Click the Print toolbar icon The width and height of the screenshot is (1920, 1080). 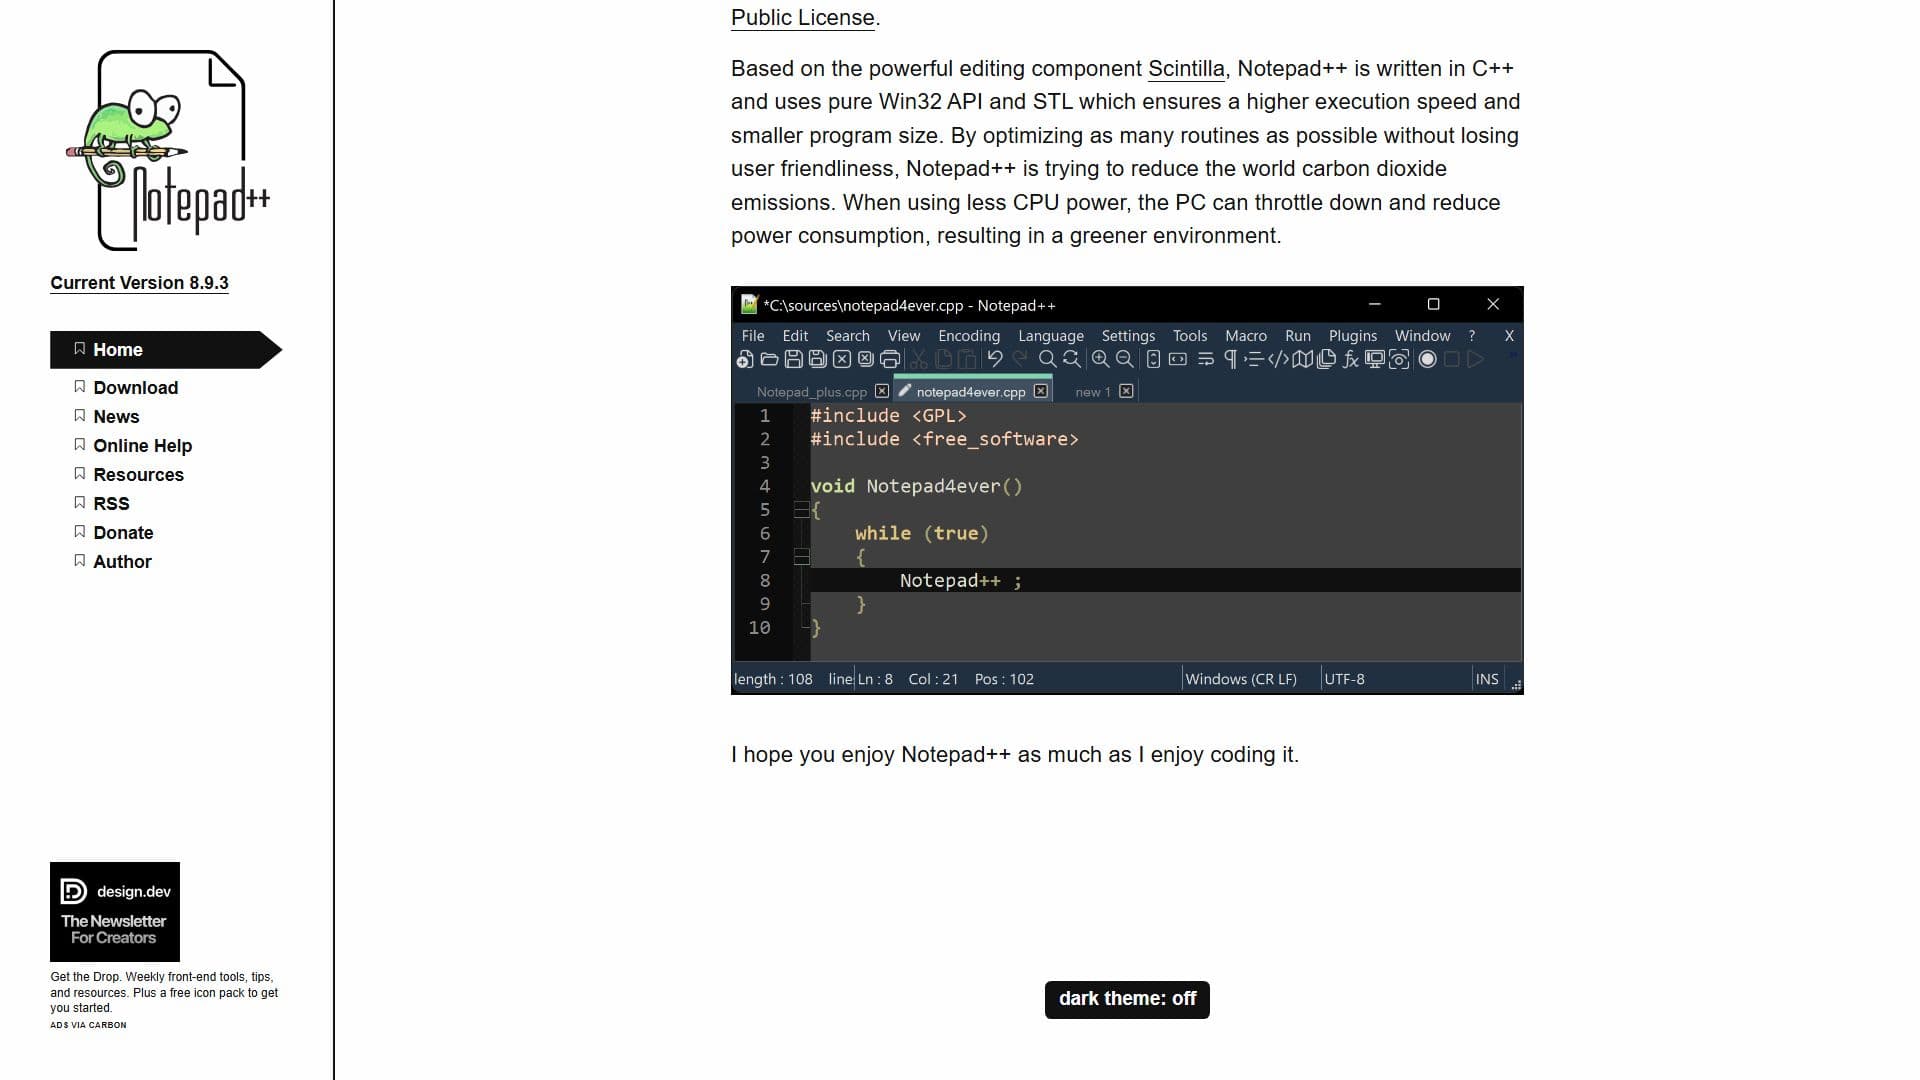point(890,359)
